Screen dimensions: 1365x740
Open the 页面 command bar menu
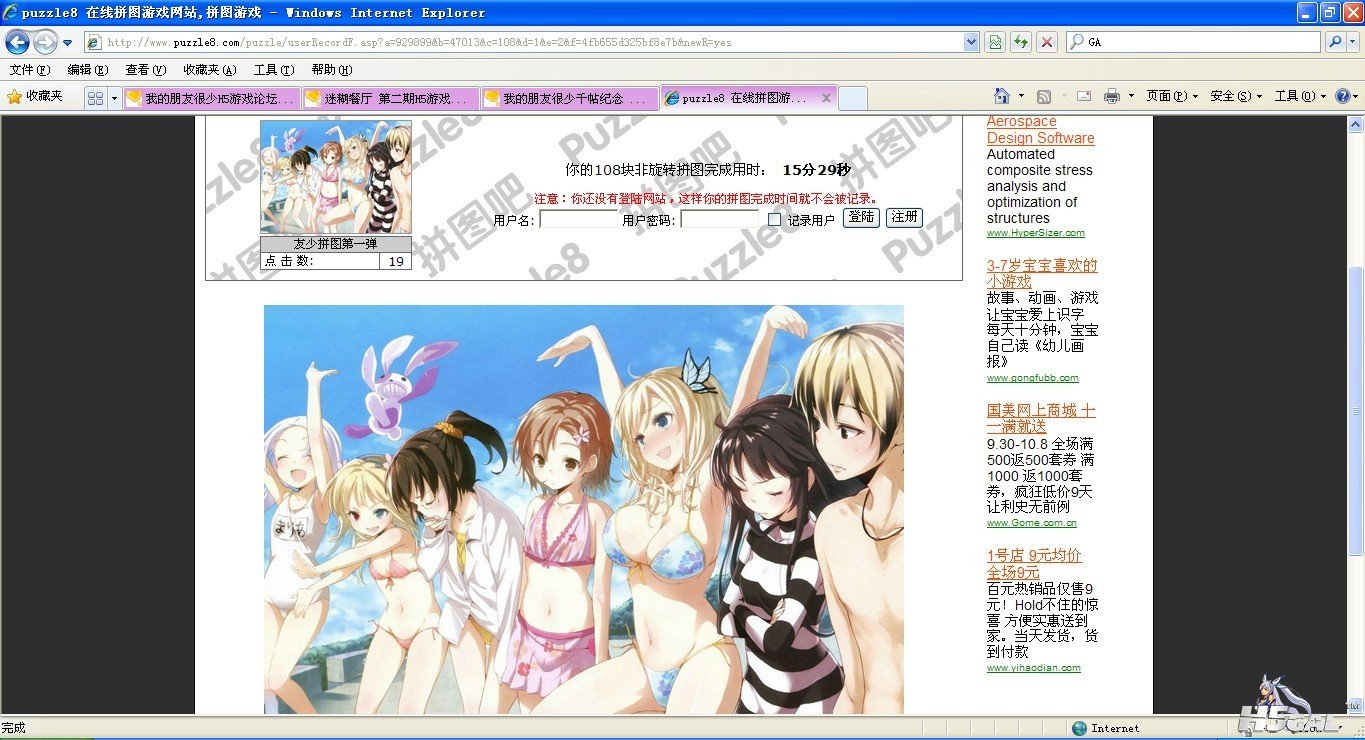pyautogui.click(x=1171, y=96)
